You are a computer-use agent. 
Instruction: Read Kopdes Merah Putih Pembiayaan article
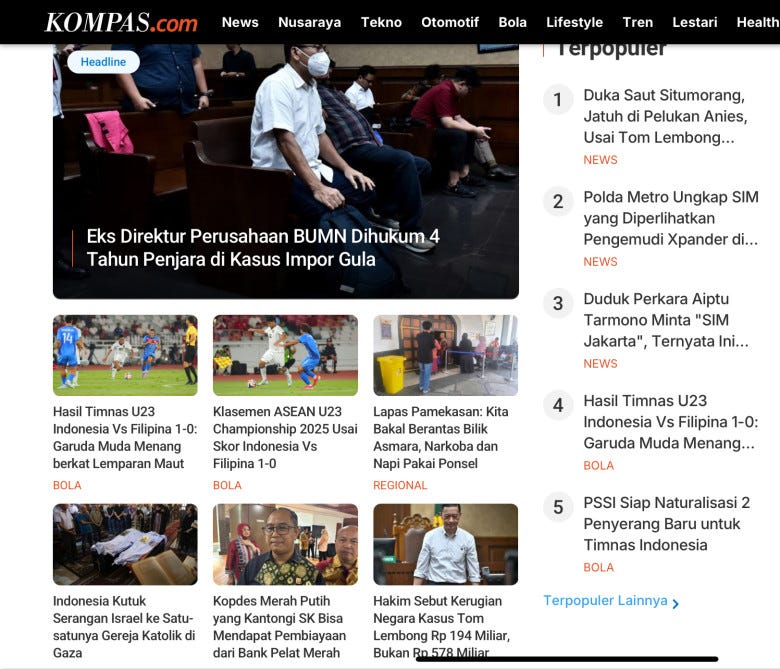click(x=280, y=627)
